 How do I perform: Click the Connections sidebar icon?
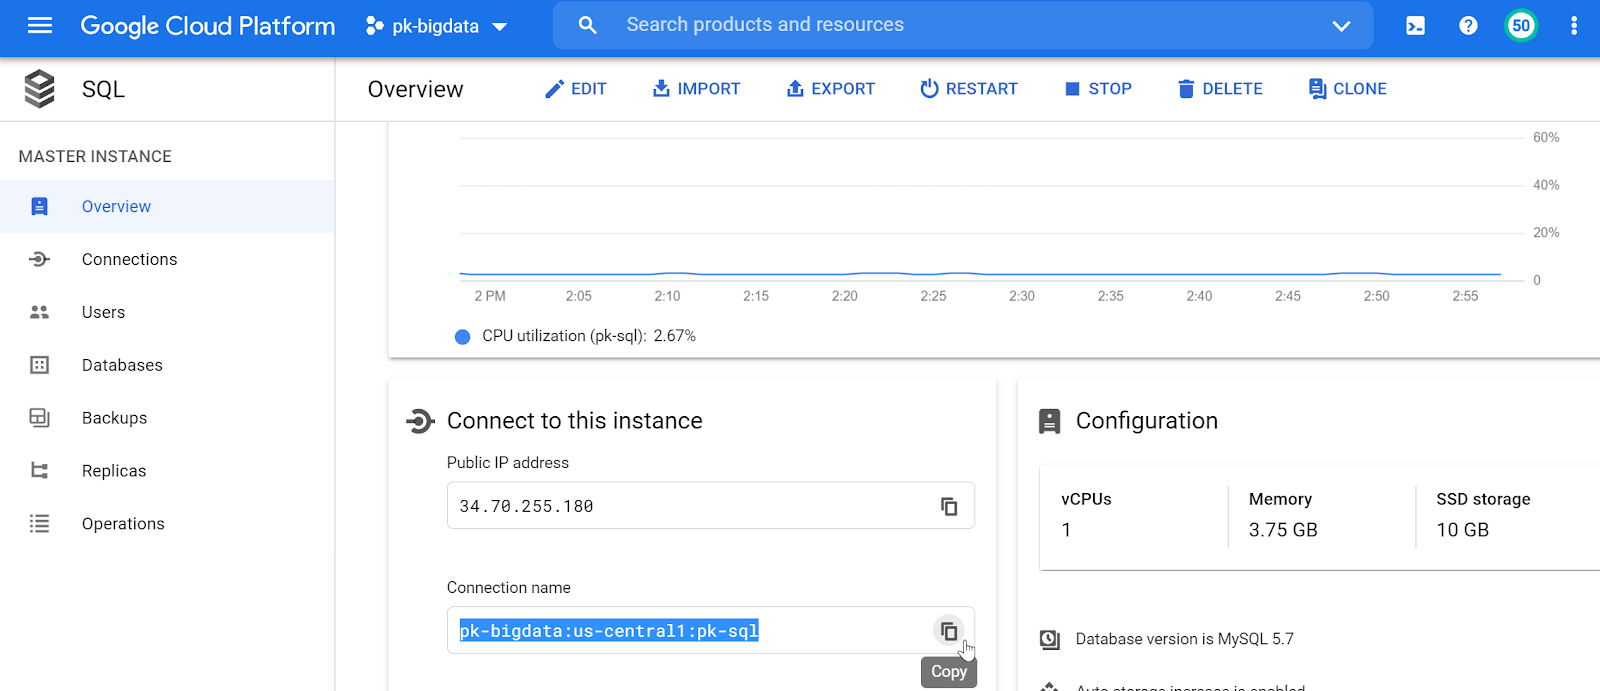tap(40, 259)
